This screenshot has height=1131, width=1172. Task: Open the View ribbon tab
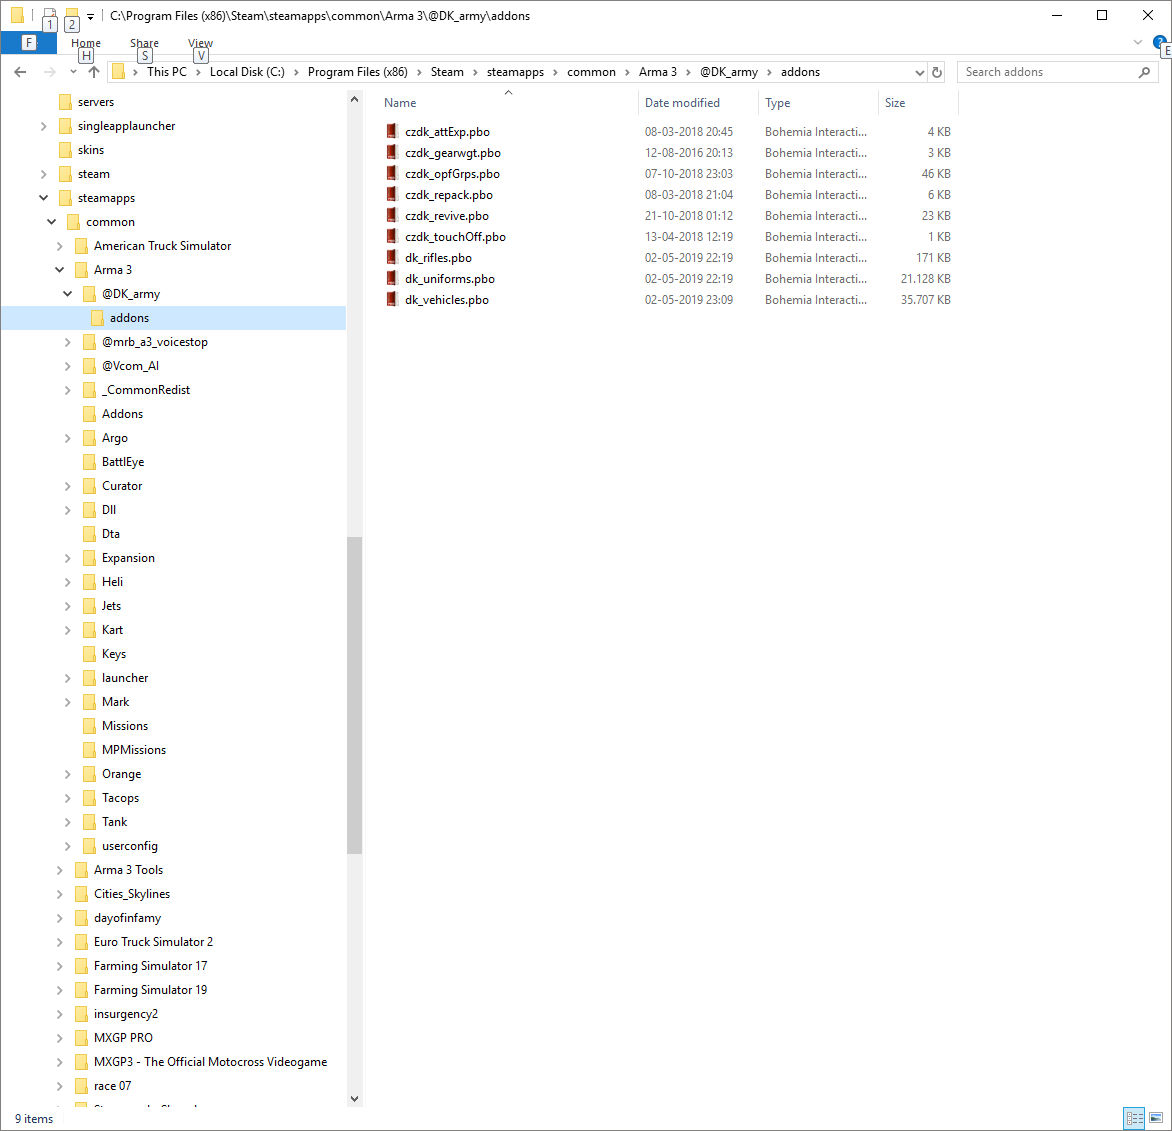point(200,43)
